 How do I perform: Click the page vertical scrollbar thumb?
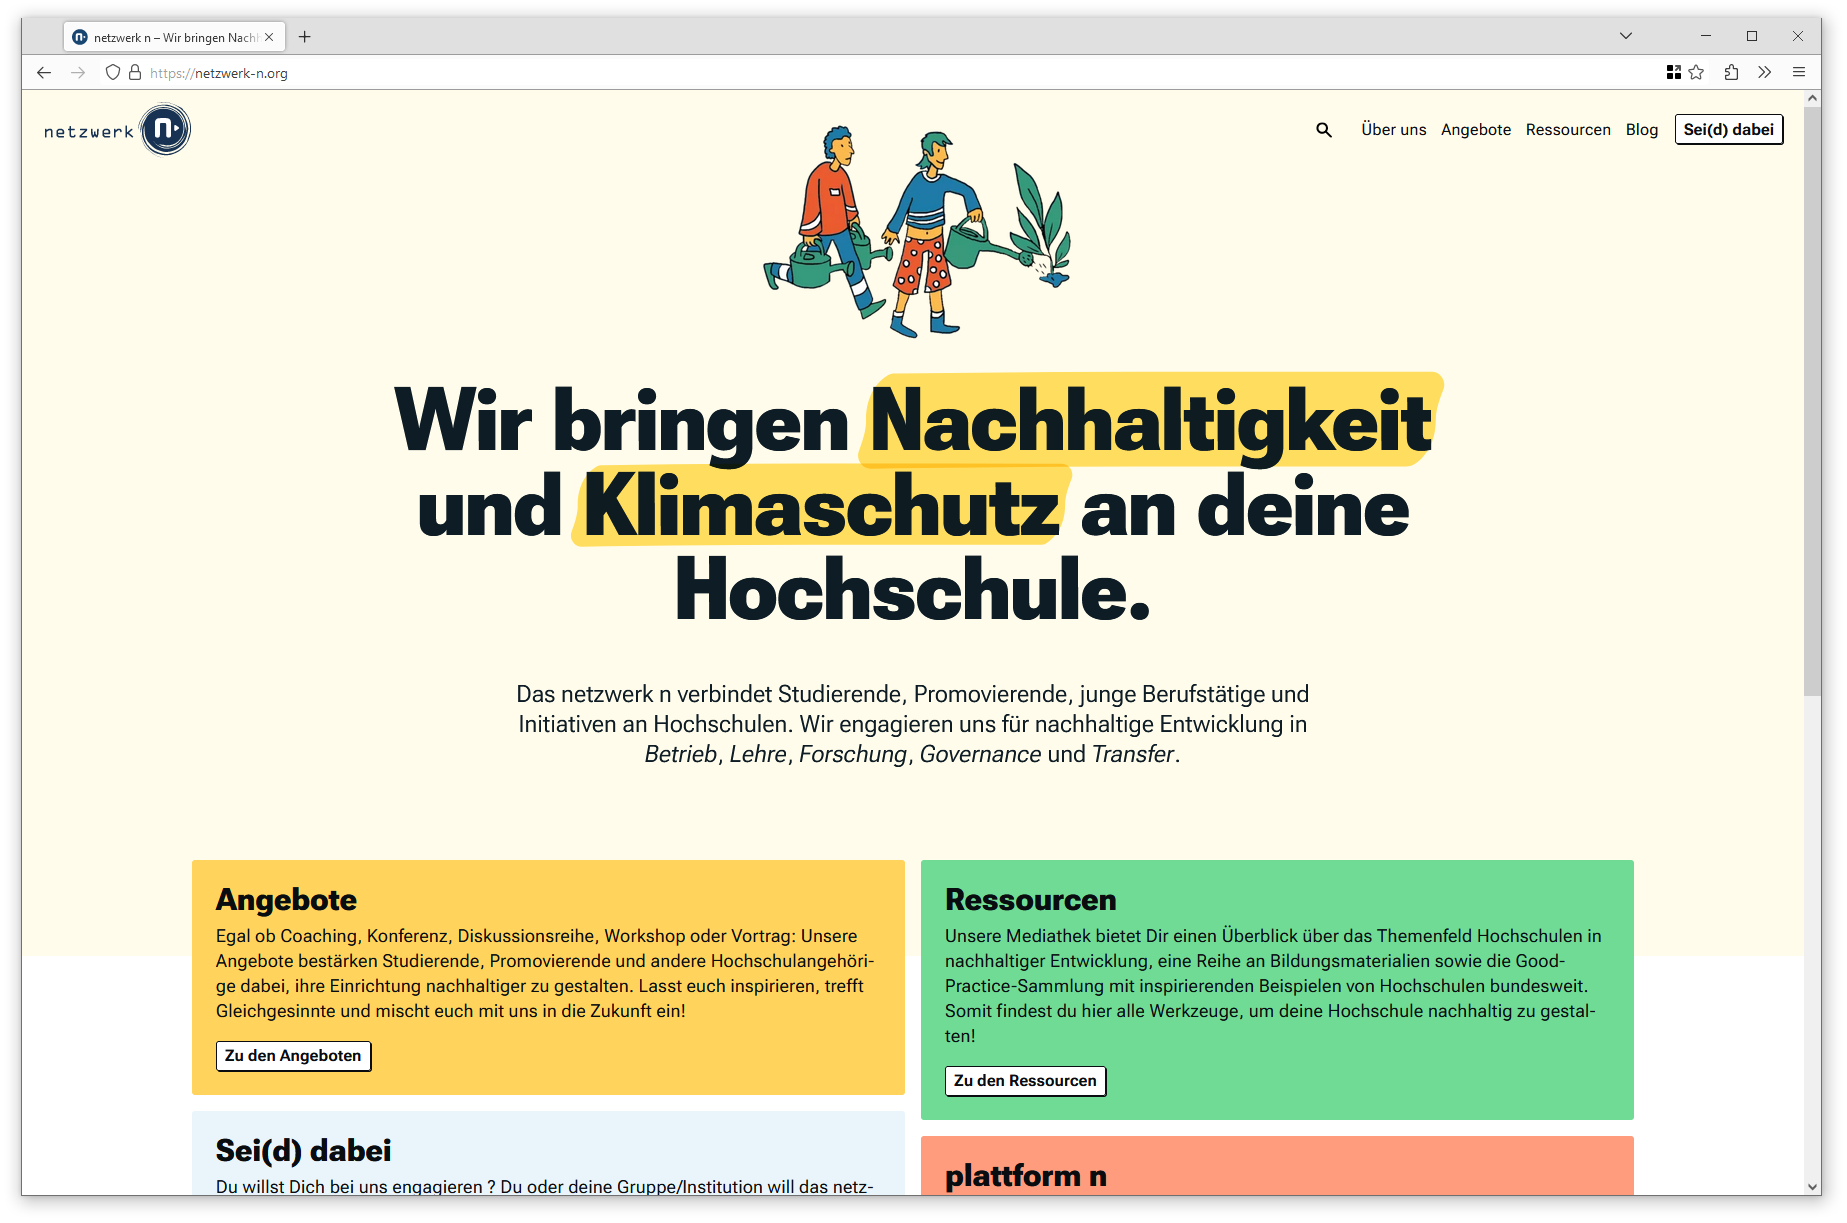pos(1812,400)
